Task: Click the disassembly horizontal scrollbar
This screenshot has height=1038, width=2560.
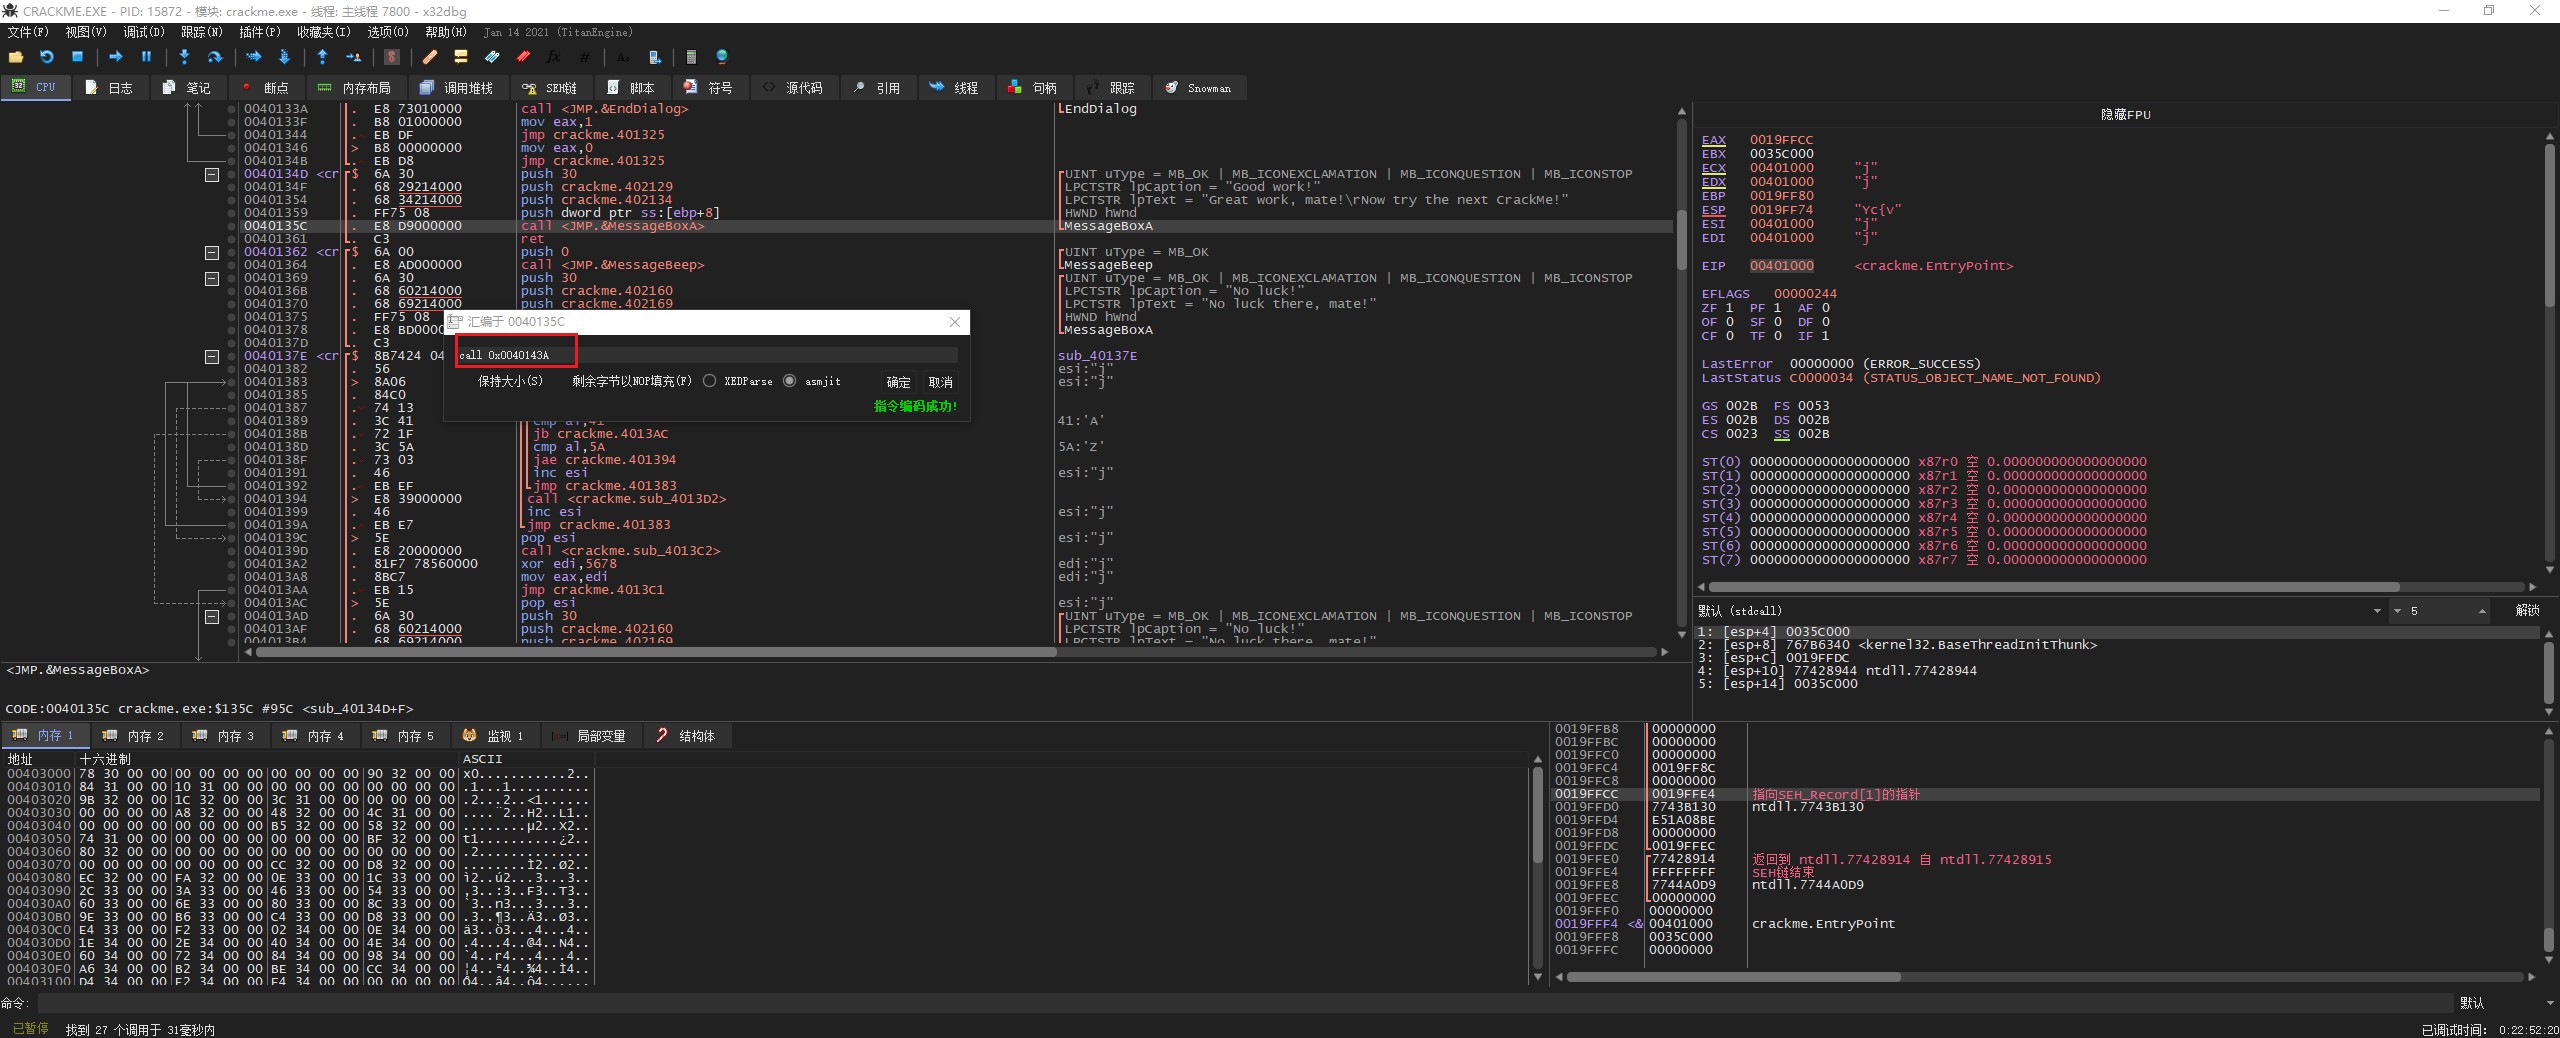Action: tap(656, 652)
